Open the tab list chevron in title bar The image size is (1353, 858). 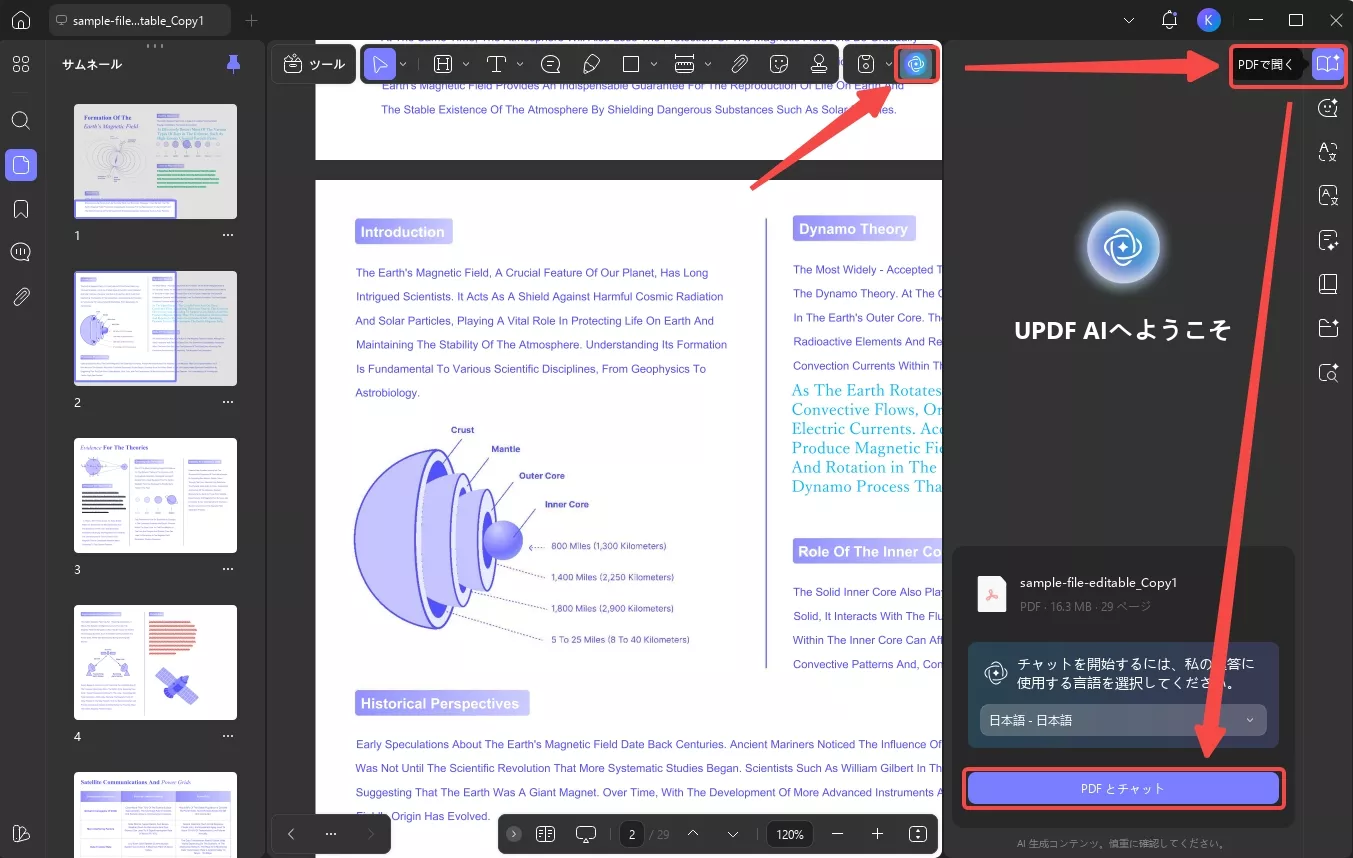click(1129, 20)
